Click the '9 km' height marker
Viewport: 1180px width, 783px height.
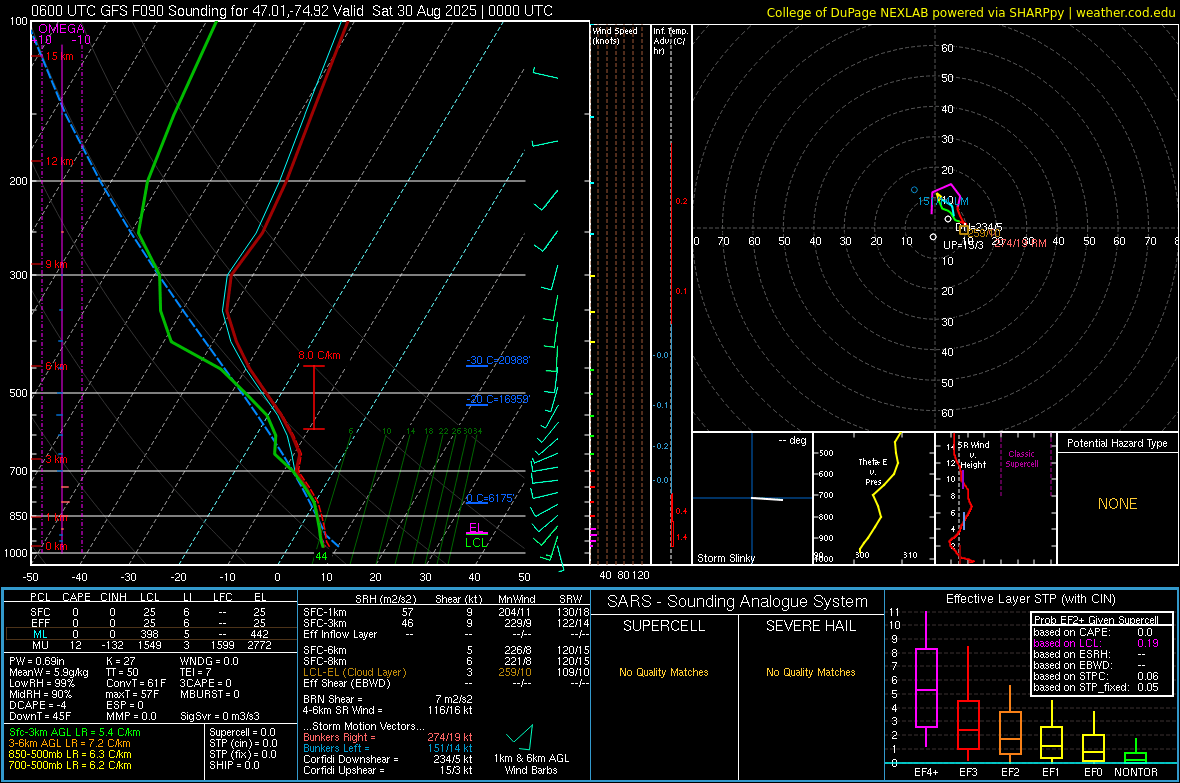(56, 264)
